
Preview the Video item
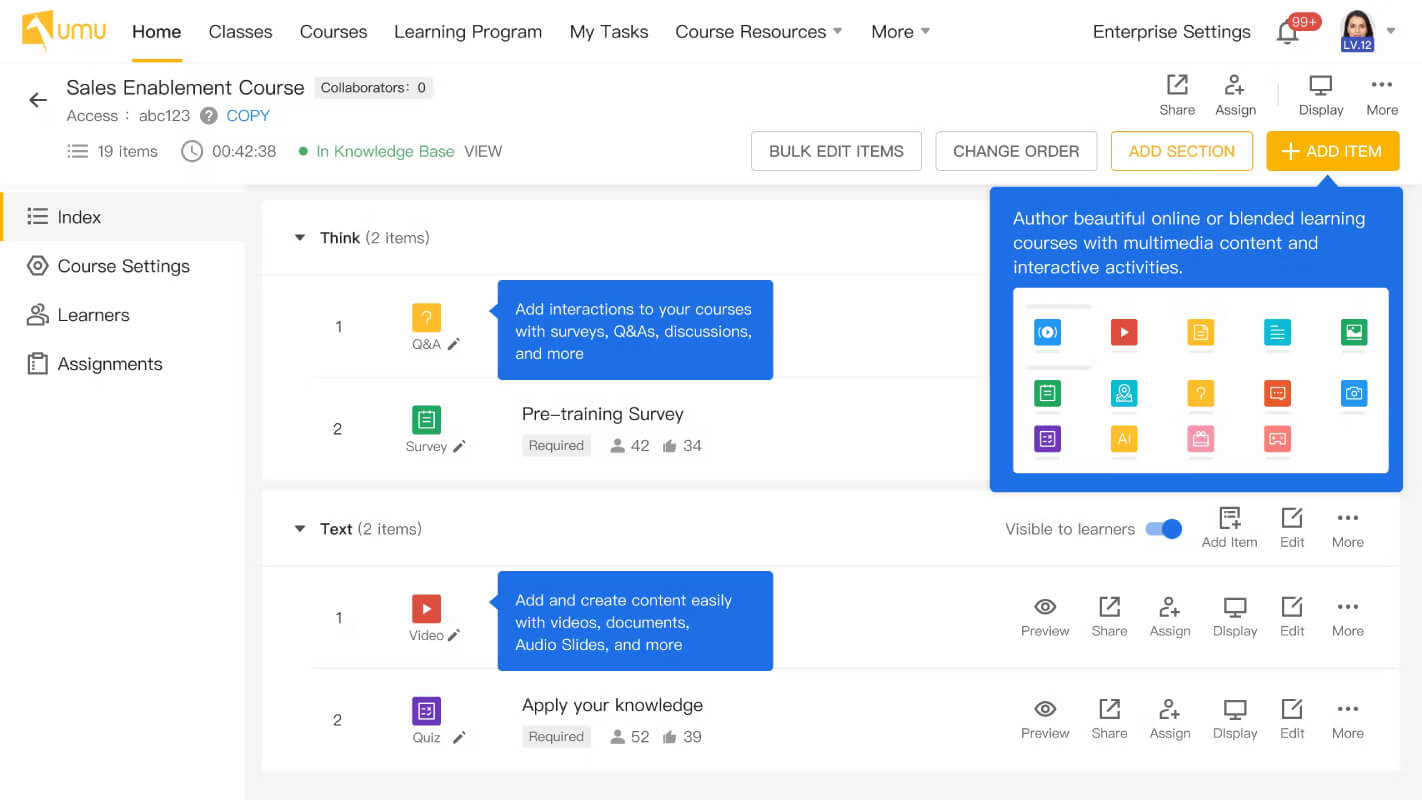tap(1045, 617)
